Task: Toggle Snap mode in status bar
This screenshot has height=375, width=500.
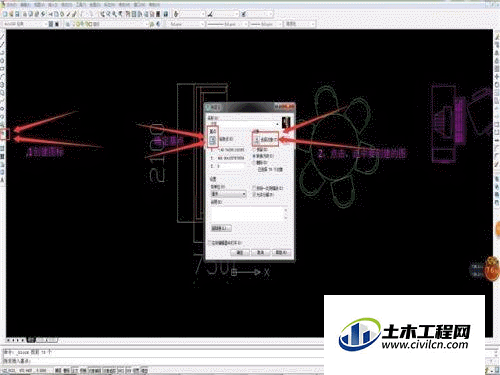Action: (x=58, y=370)
